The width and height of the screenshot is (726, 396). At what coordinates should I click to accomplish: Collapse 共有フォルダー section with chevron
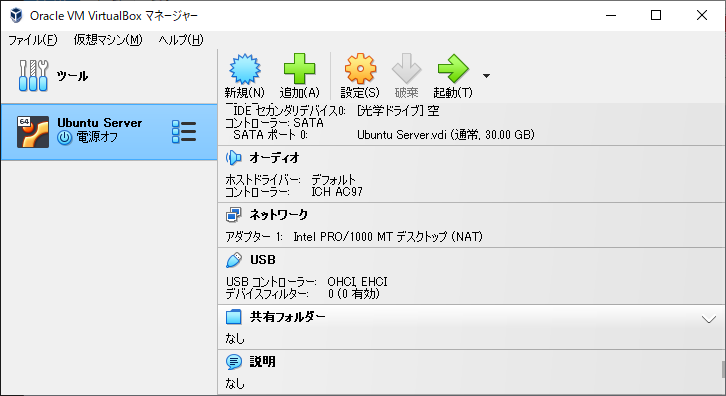708,319
